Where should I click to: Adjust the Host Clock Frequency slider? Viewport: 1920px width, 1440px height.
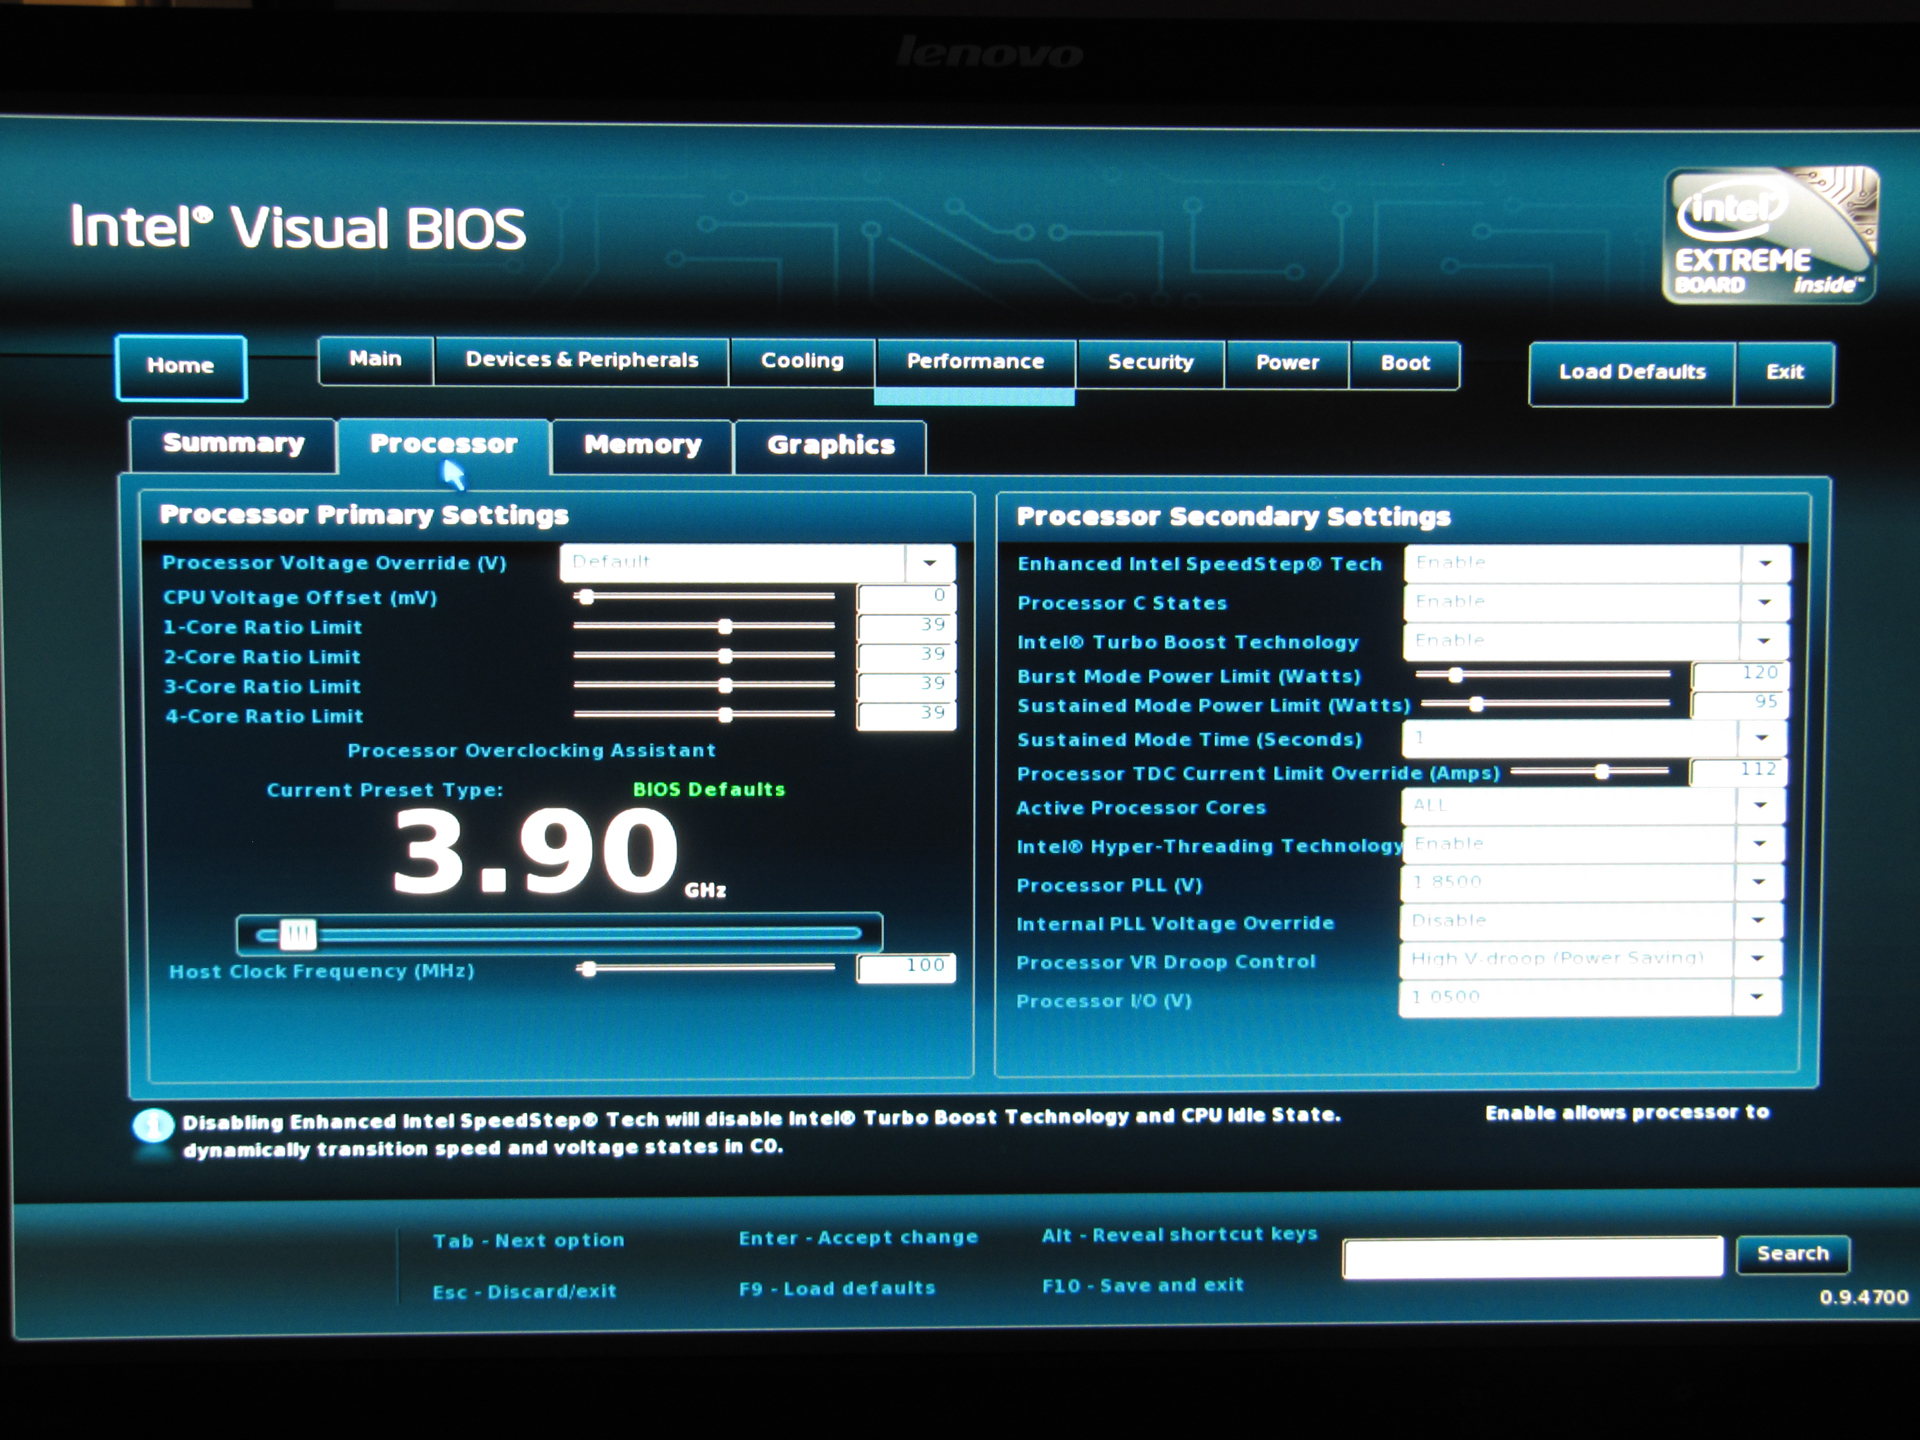click(704, 968)
